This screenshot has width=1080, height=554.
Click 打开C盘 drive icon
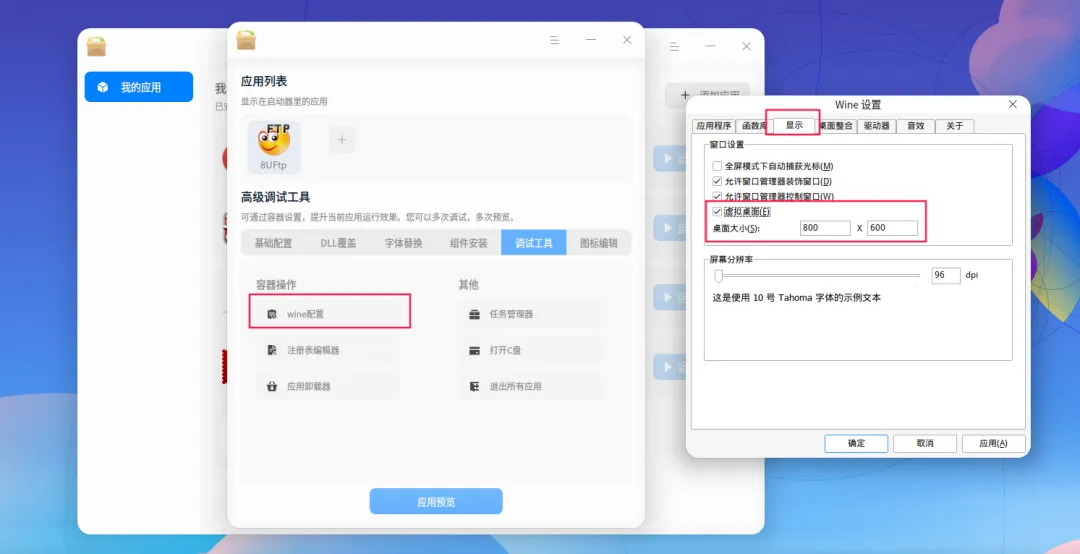(x=475, y=350)
